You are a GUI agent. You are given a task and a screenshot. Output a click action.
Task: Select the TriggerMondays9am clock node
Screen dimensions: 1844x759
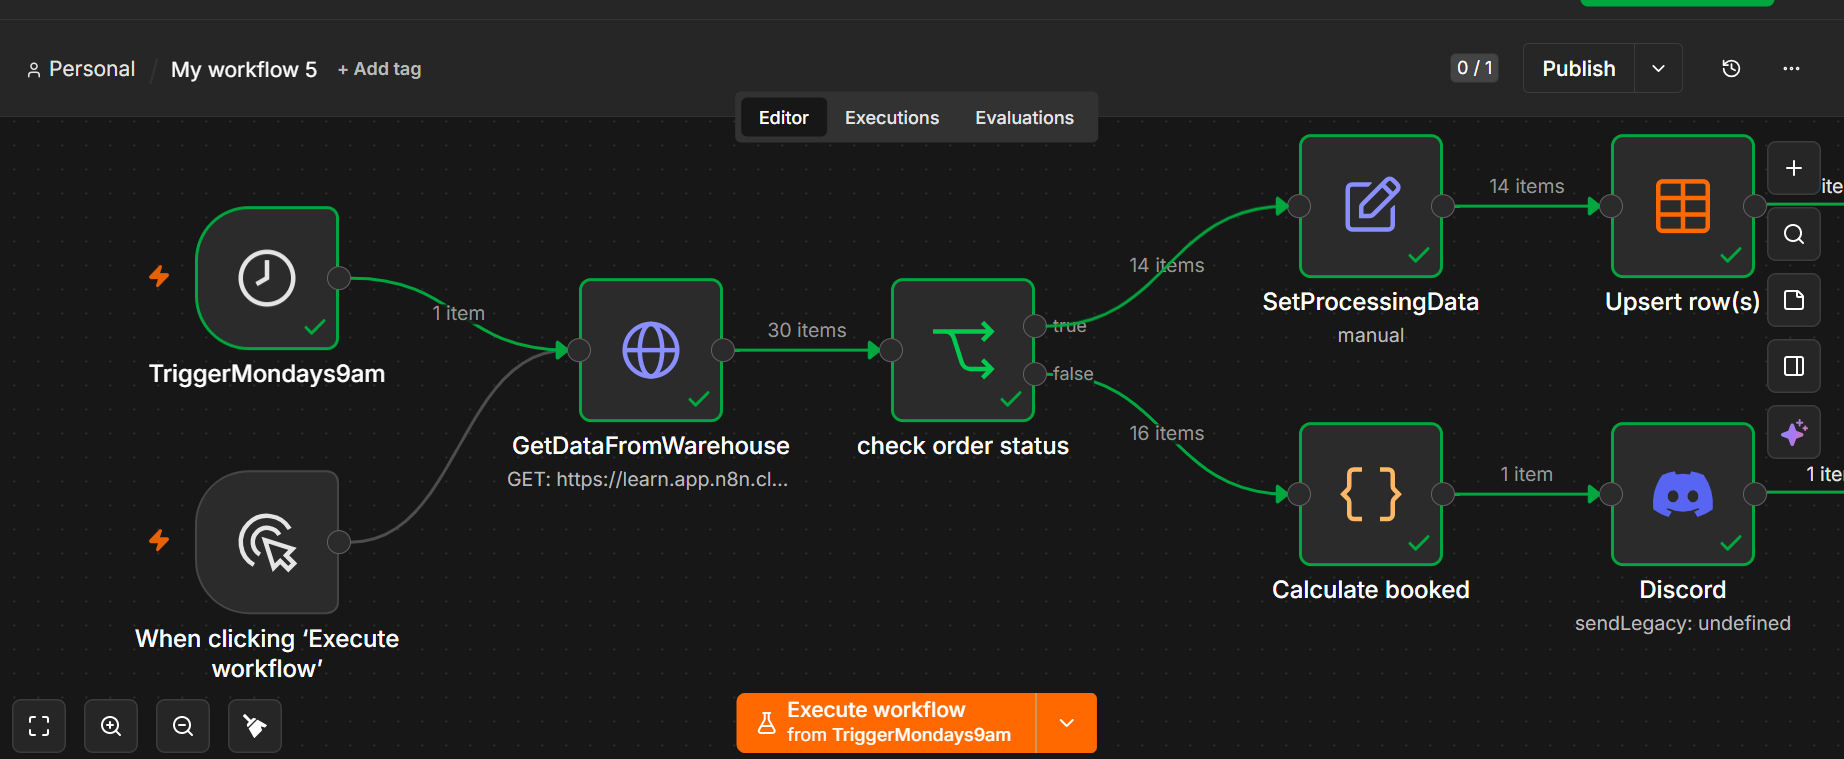[x=267, y=278]
